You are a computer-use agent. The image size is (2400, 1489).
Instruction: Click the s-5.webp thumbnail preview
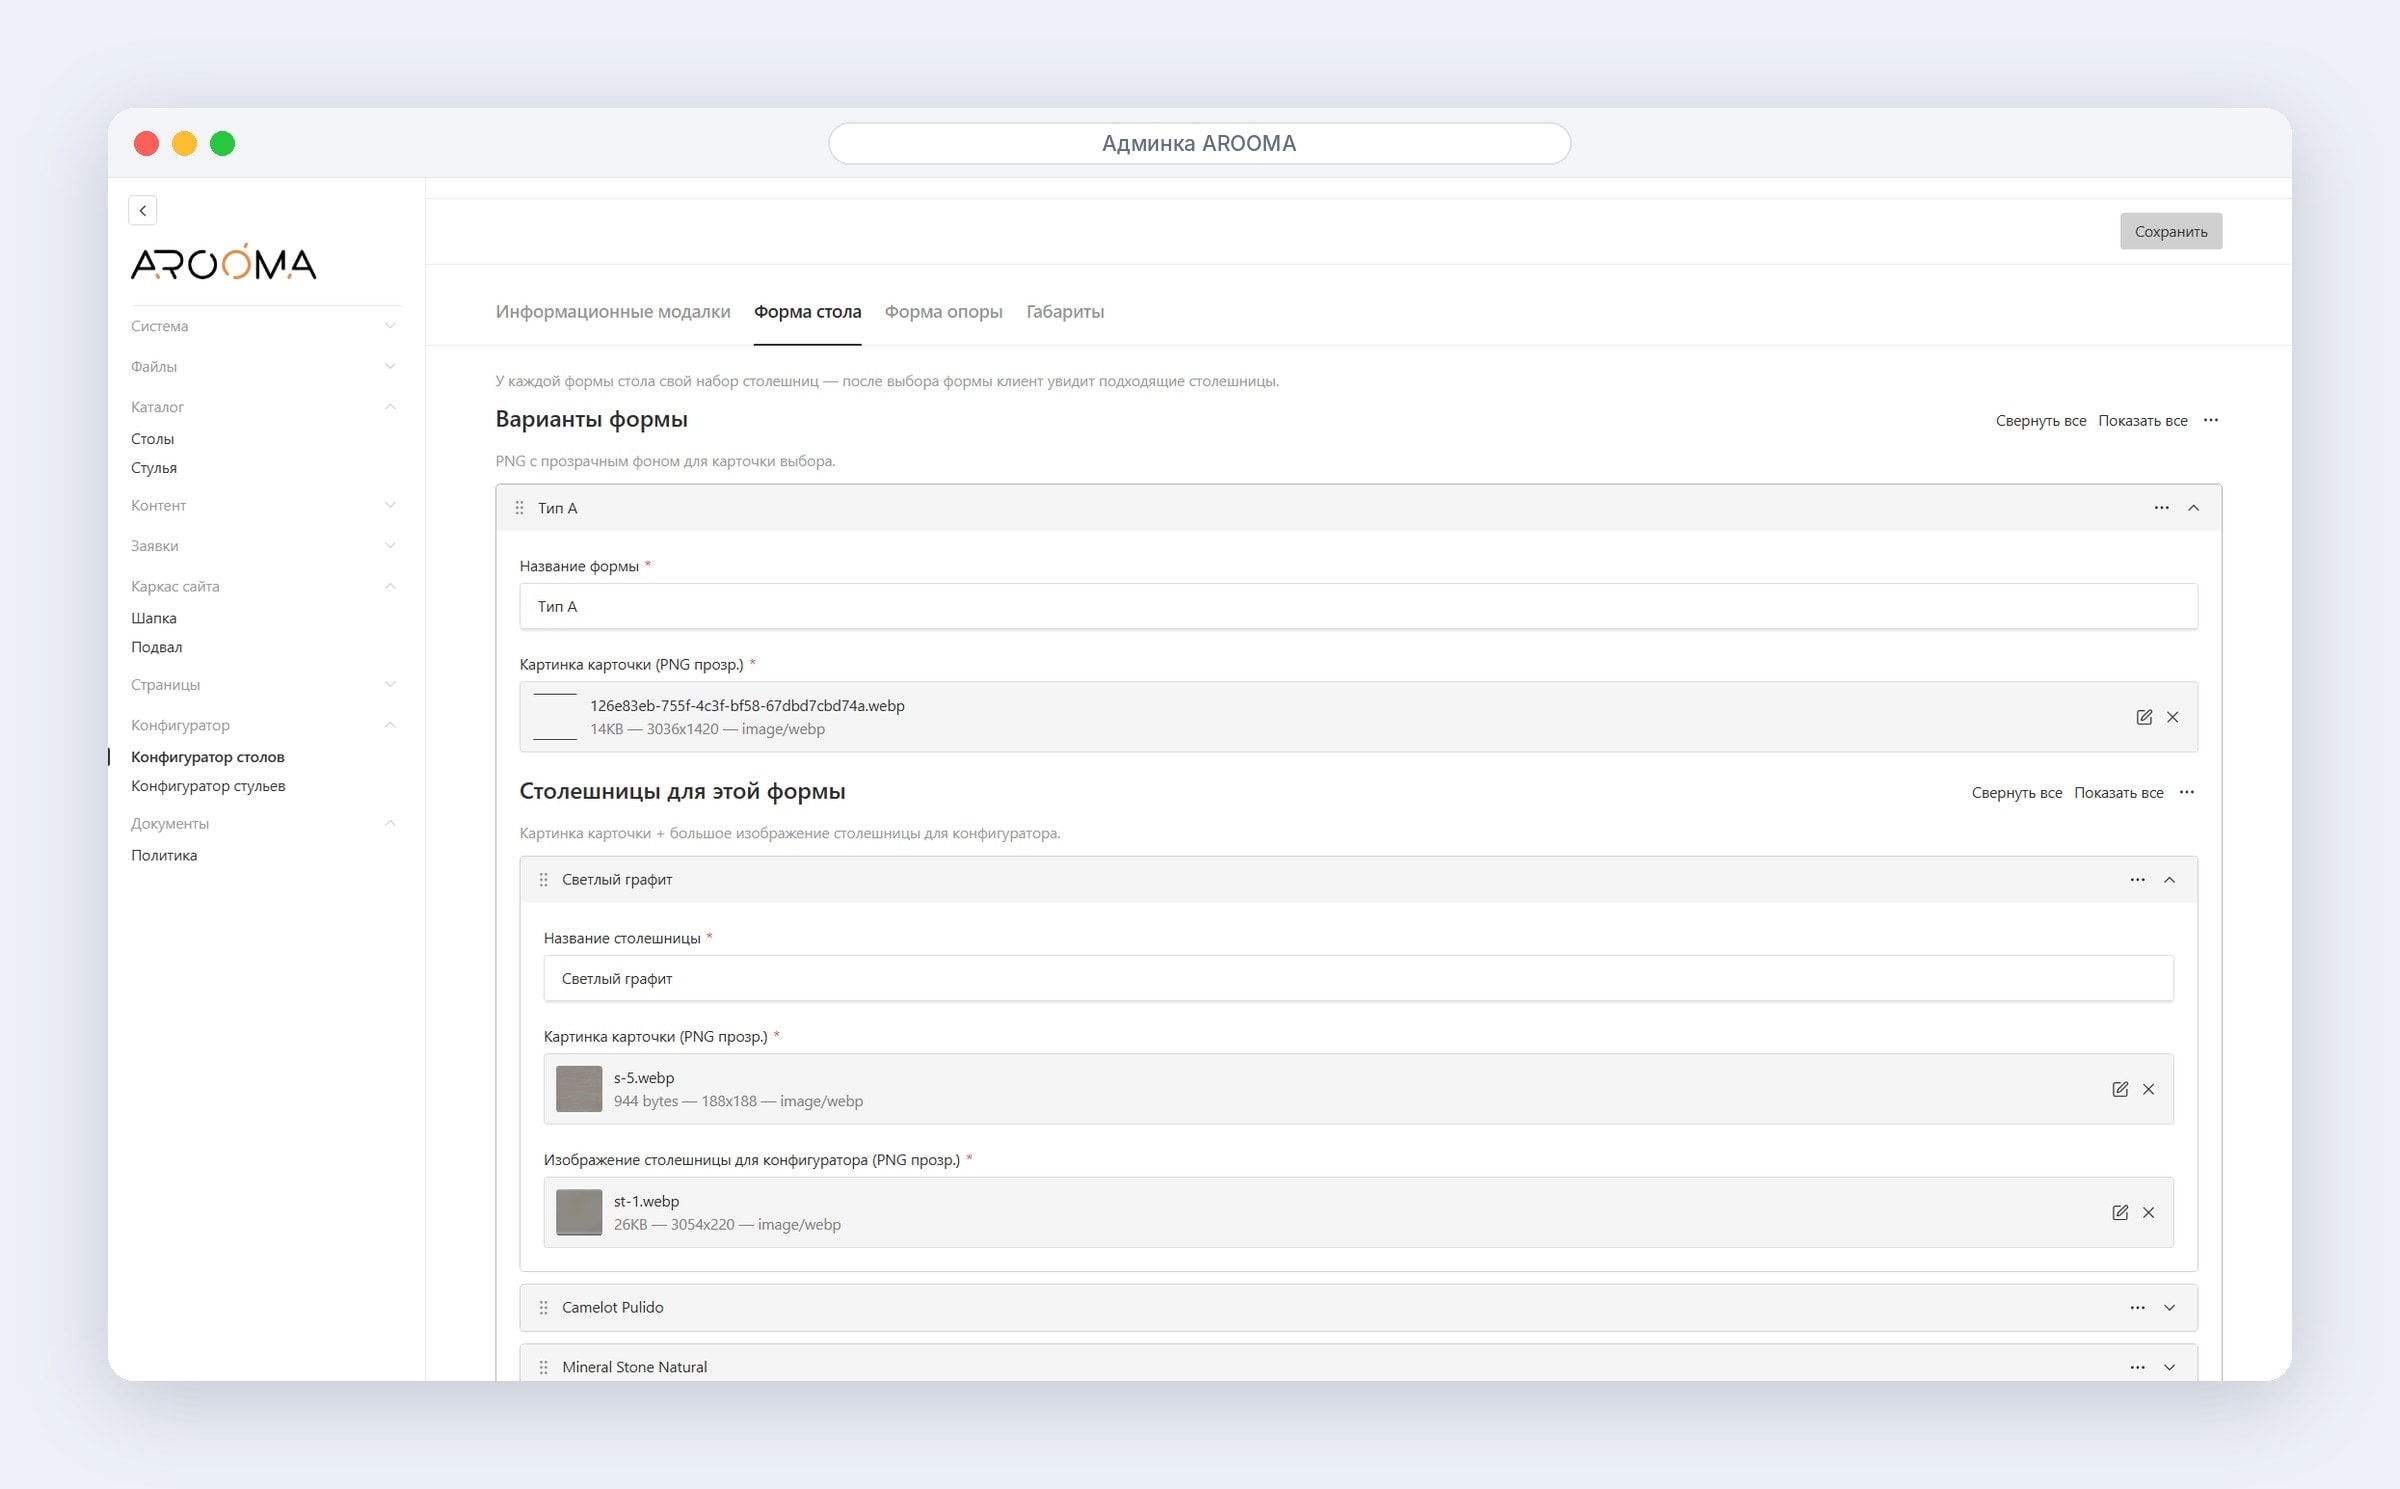tap(579, 1089)
